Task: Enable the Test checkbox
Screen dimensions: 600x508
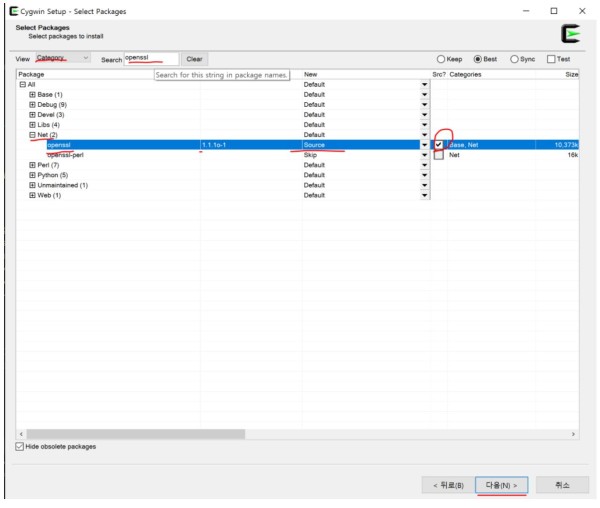Action: tap(551, 59)
